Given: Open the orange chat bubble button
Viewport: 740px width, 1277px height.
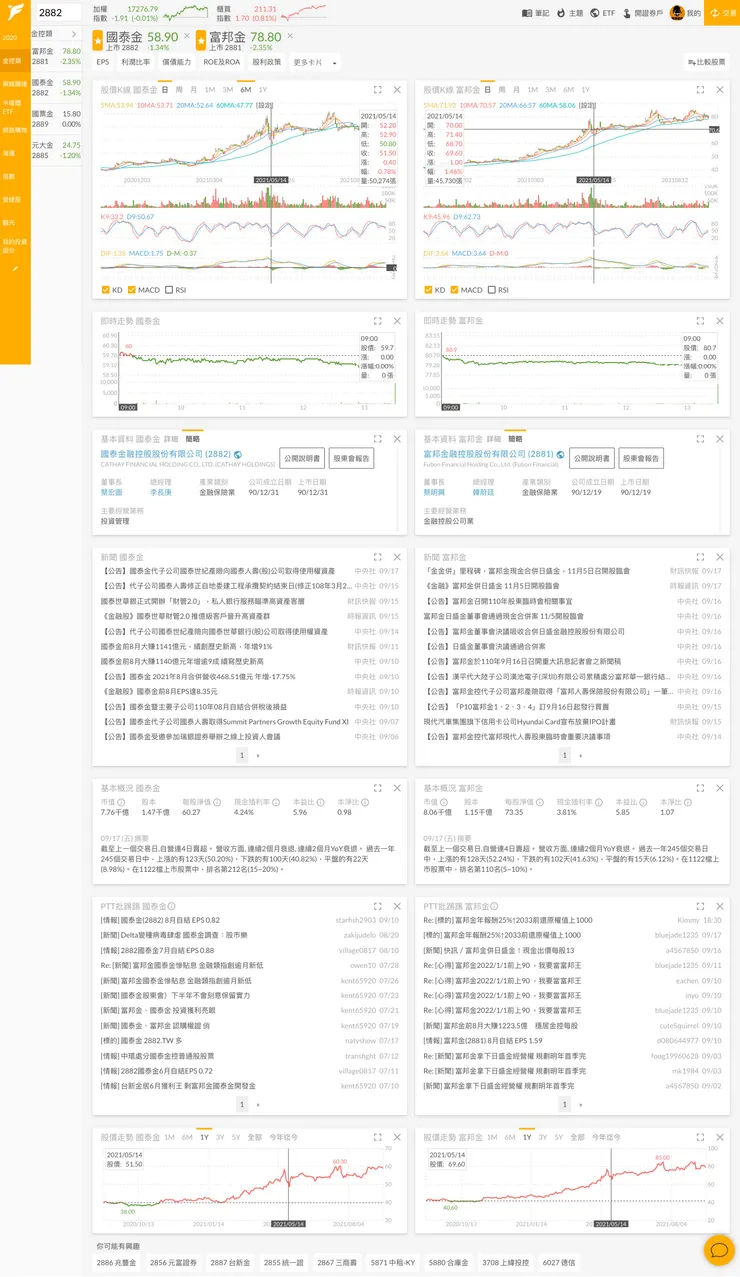Looking at the screenshot, I should (718, 1249).
